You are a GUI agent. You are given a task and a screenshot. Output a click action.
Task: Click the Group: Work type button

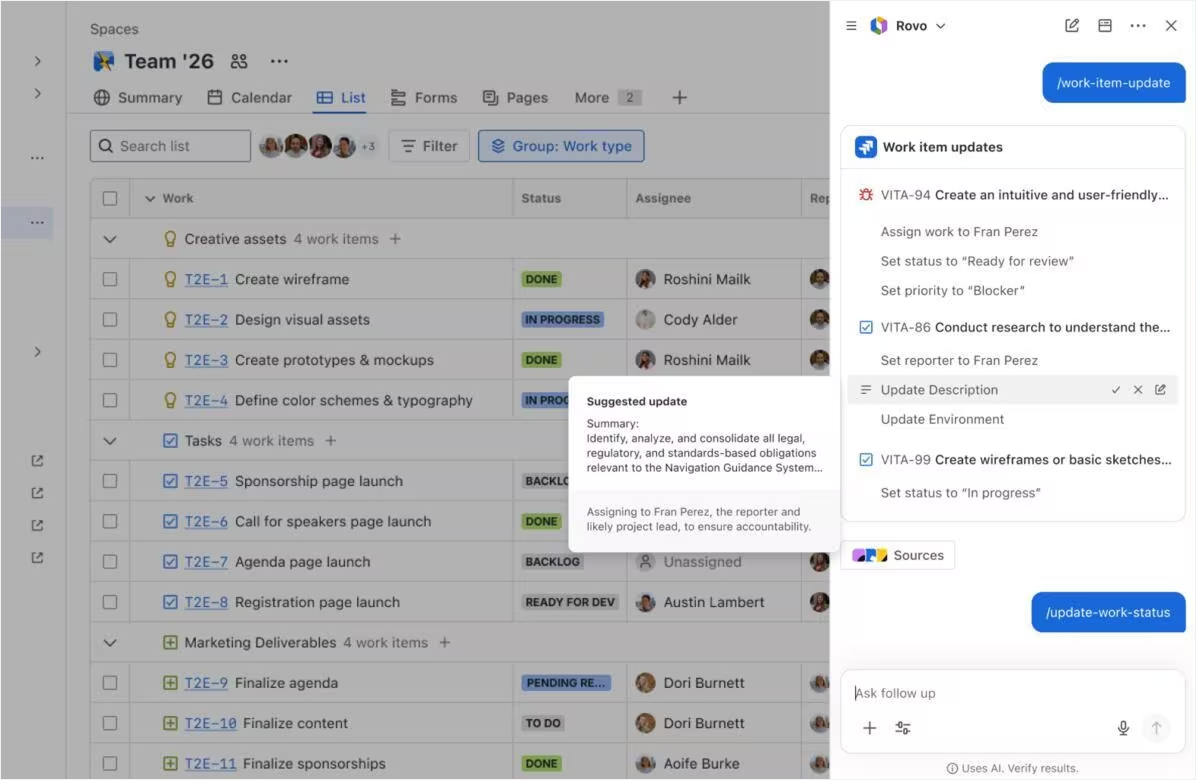561,146
